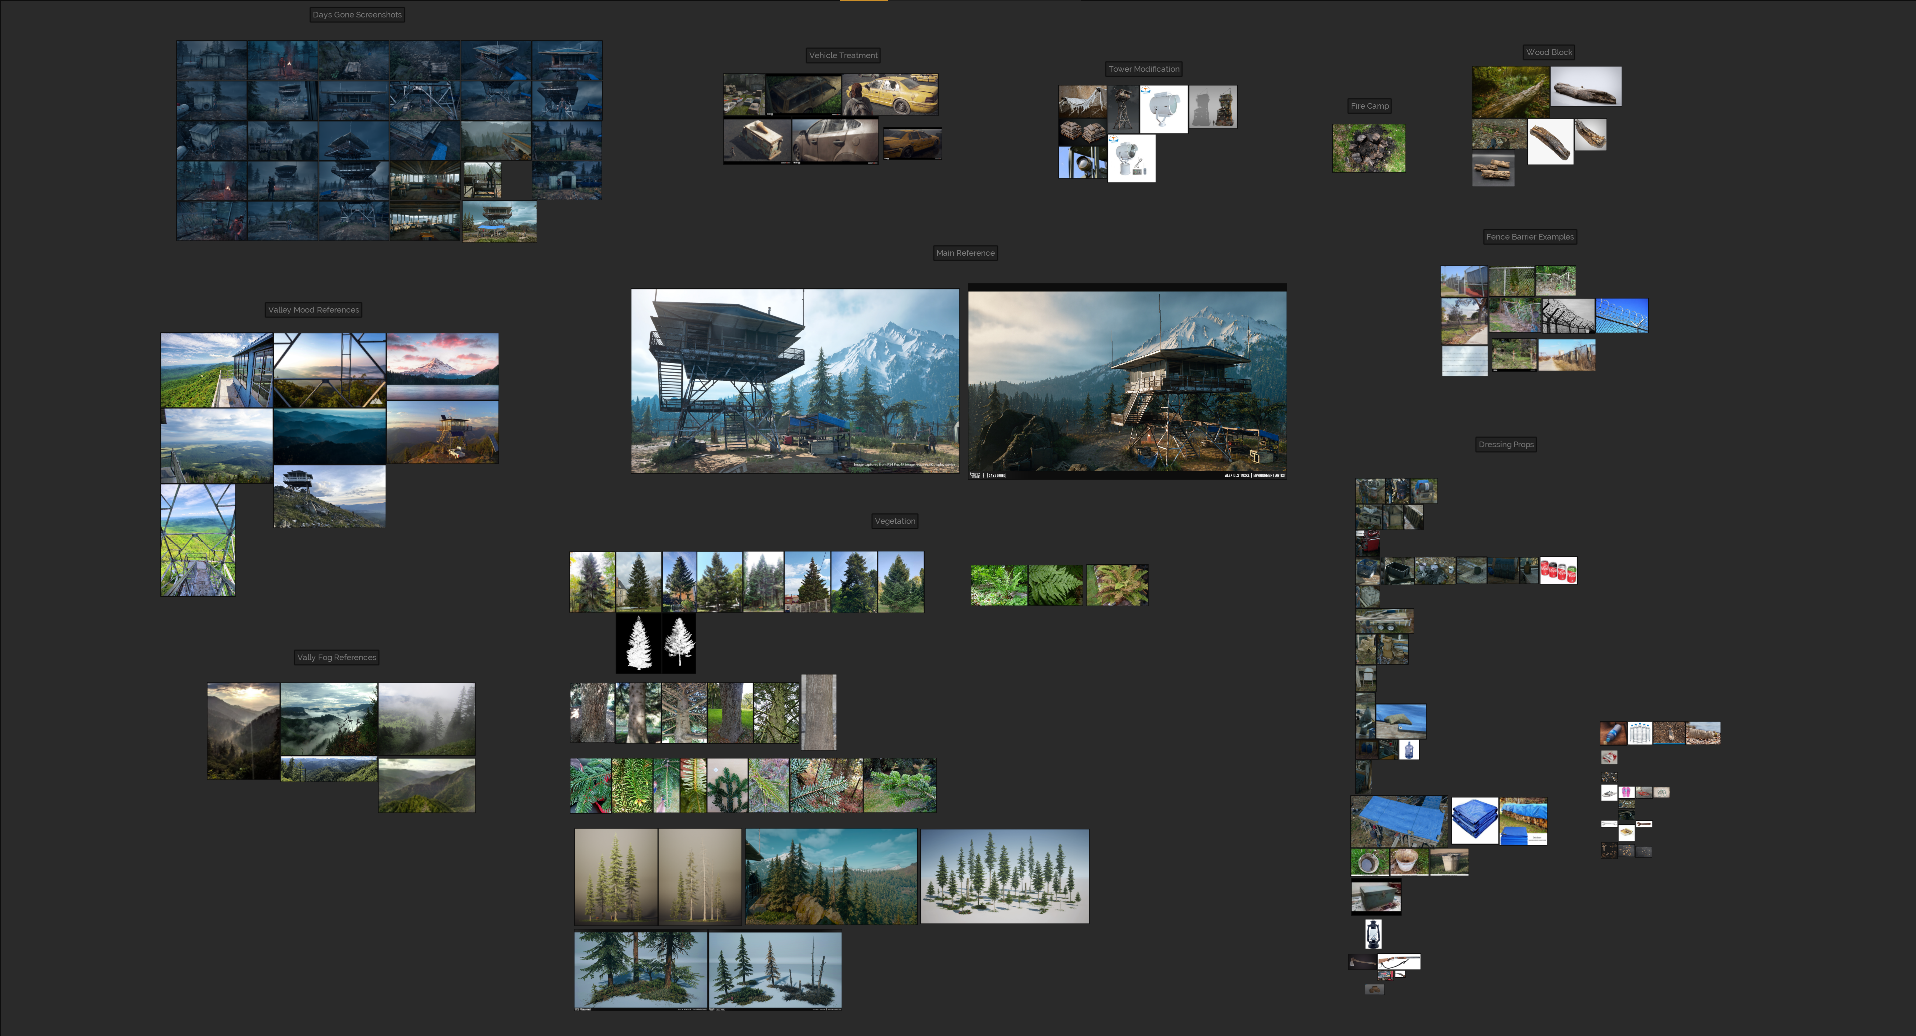Select the black lantern image
1916x1036 pixels.
(x=1374, y=934)
